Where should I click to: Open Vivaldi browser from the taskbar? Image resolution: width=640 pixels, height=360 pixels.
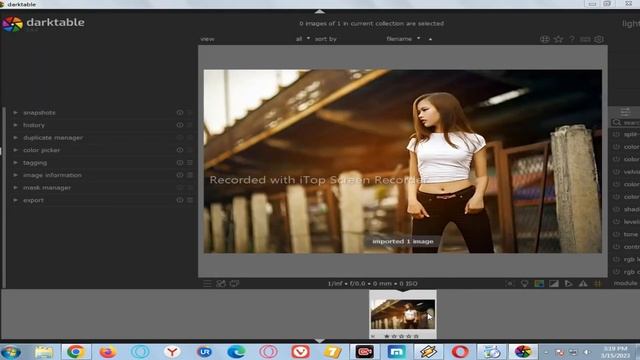[300, 352]
